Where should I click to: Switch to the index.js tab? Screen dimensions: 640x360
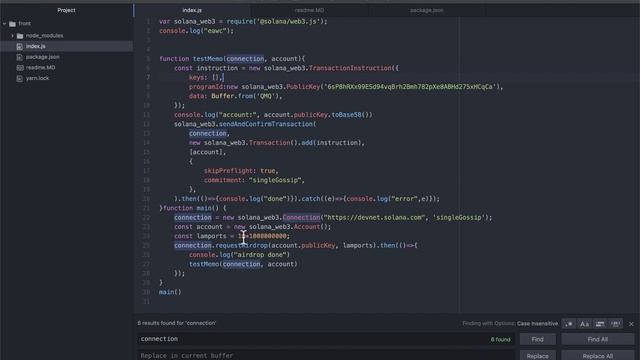pos(192,10)
